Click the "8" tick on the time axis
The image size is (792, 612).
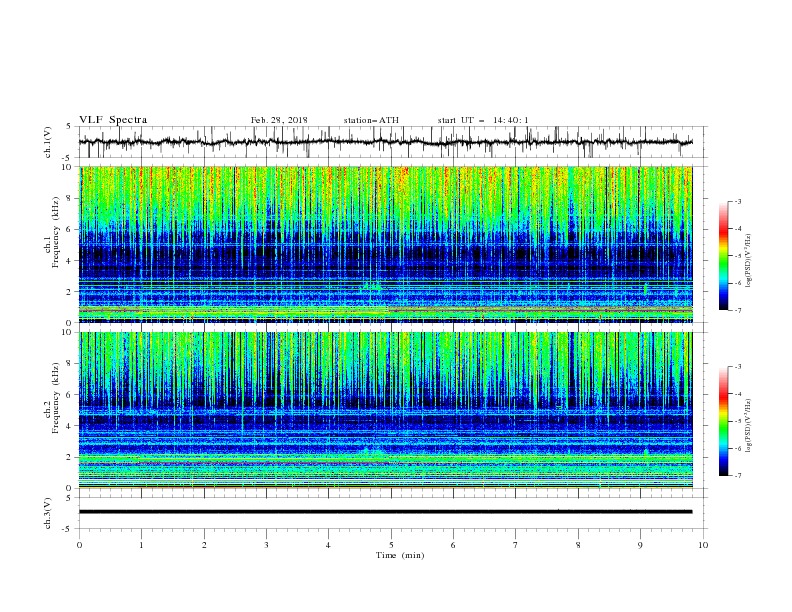(578, 545)
